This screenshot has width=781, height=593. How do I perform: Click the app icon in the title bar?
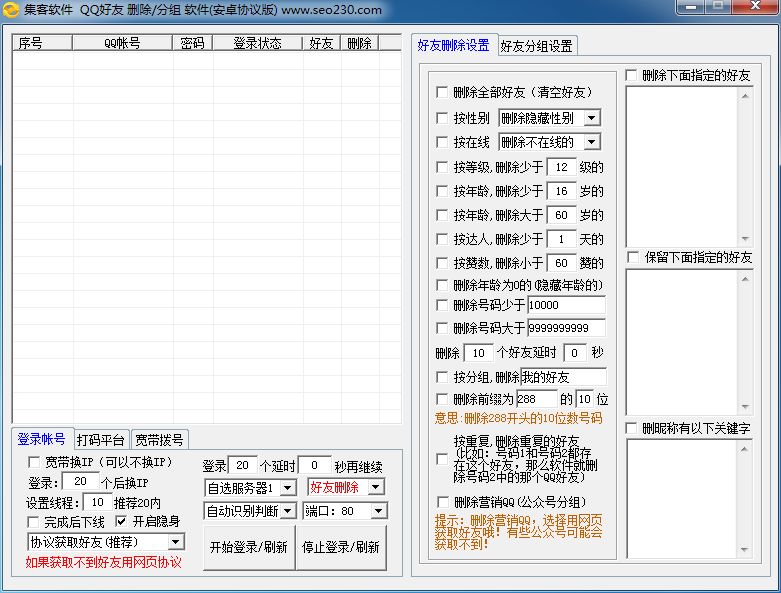click(12, 10)
